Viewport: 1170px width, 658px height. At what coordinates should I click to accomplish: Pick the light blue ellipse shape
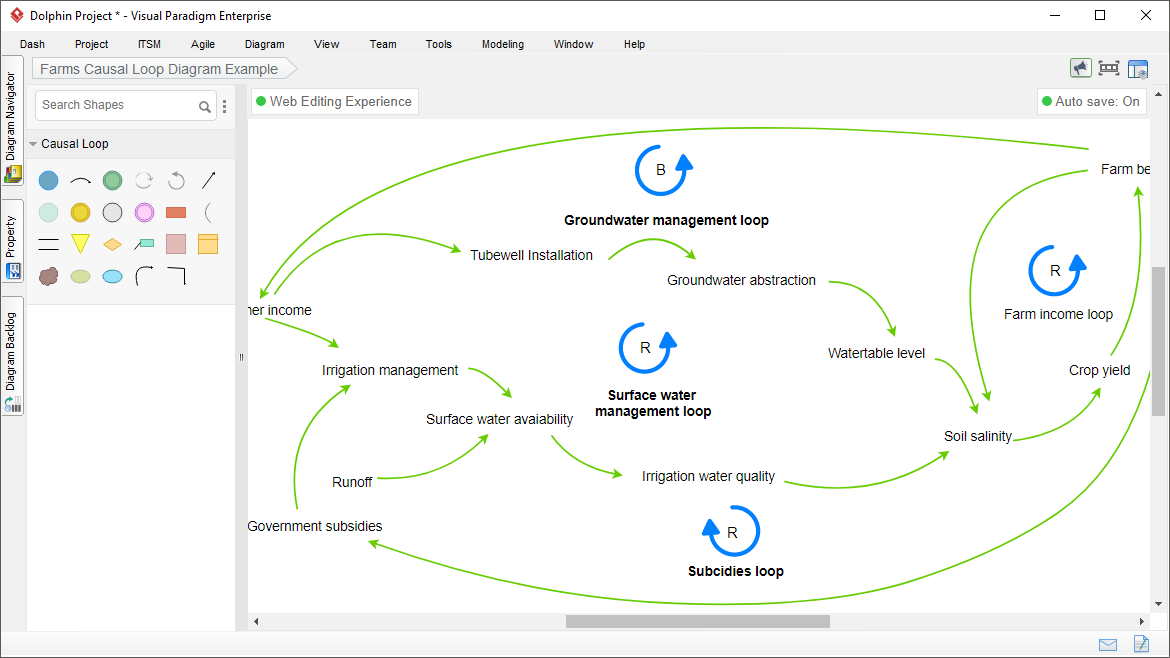113,277
